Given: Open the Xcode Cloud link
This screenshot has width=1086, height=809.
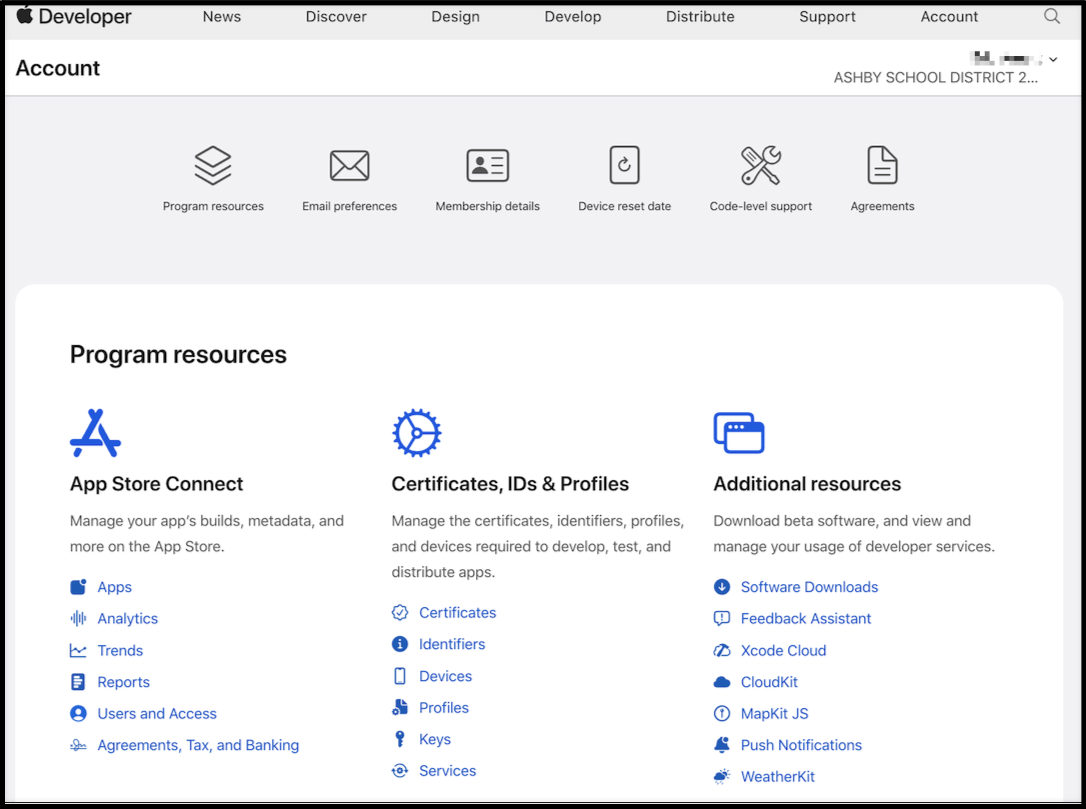Looking at the screenshot, I should pyautogui.click(x=783, y=650).
